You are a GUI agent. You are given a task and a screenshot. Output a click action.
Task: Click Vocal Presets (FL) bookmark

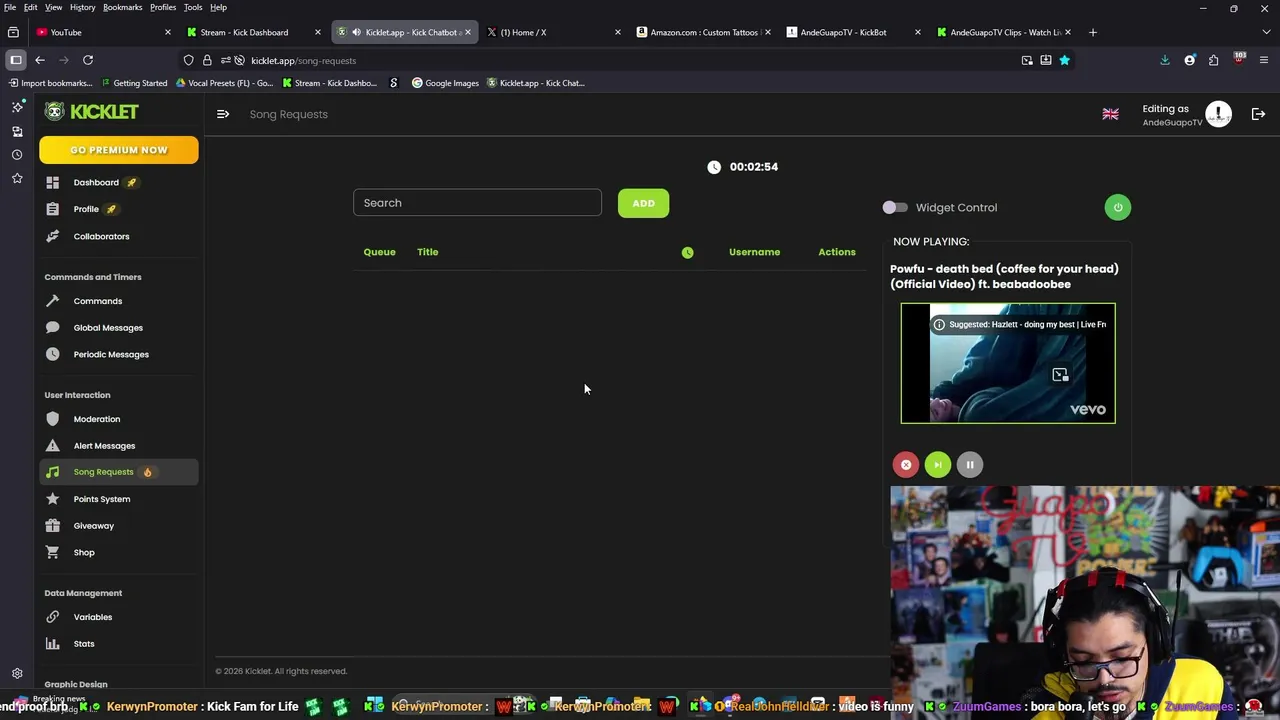225,83
